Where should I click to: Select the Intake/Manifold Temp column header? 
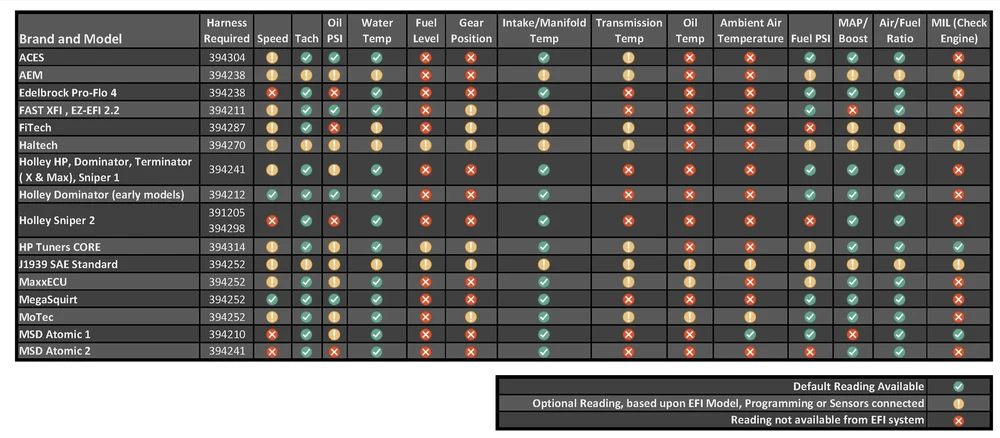coord(543,31)
